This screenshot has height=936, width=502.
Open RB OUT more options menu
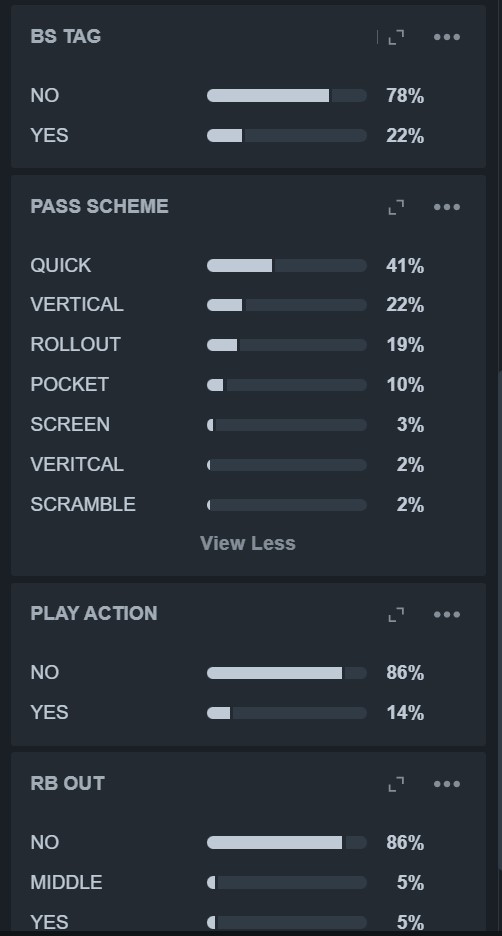(446, 784)
